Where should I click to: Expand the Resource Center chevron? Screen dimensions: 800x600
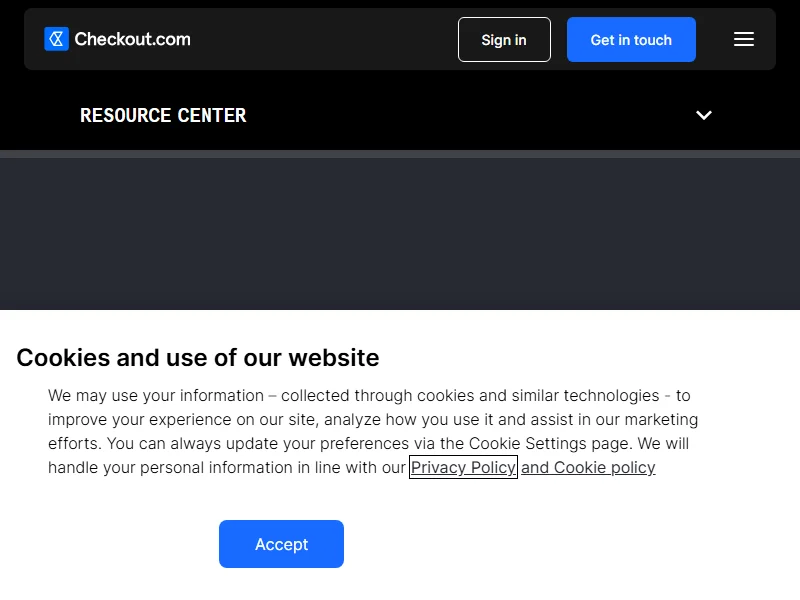[704, 115]
